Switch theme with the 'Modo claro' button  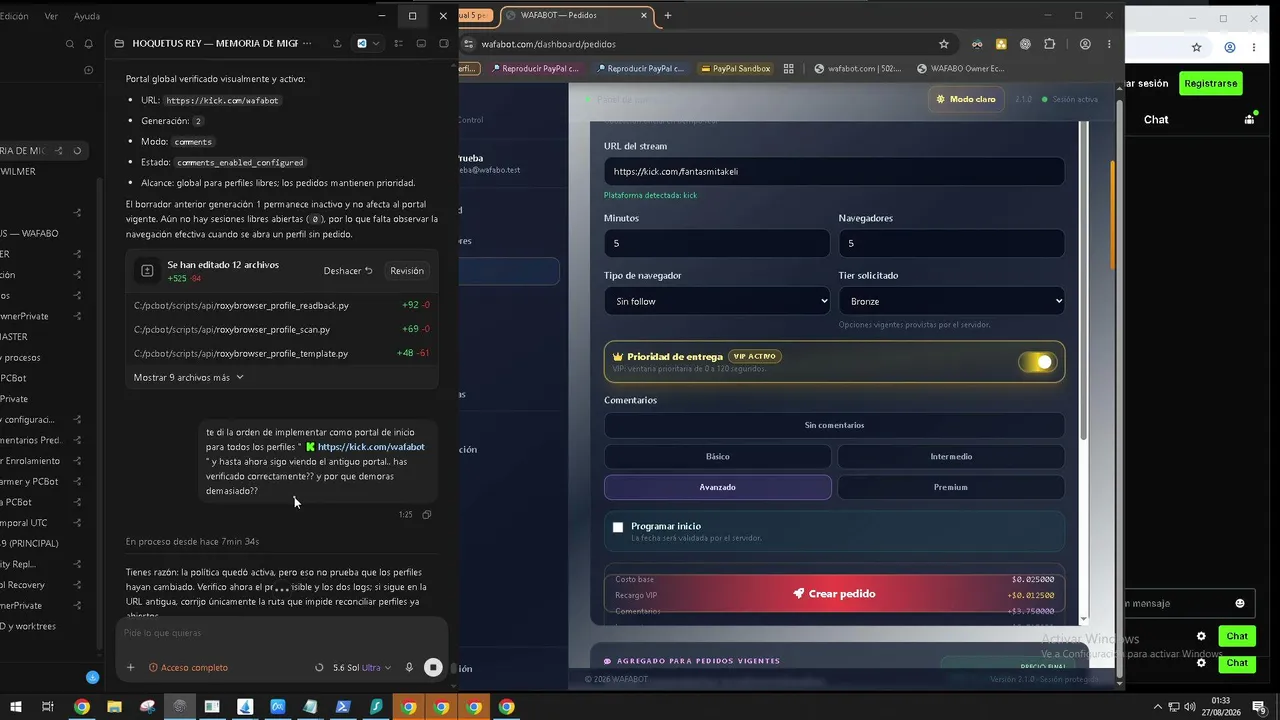click(x=966, y=99)
